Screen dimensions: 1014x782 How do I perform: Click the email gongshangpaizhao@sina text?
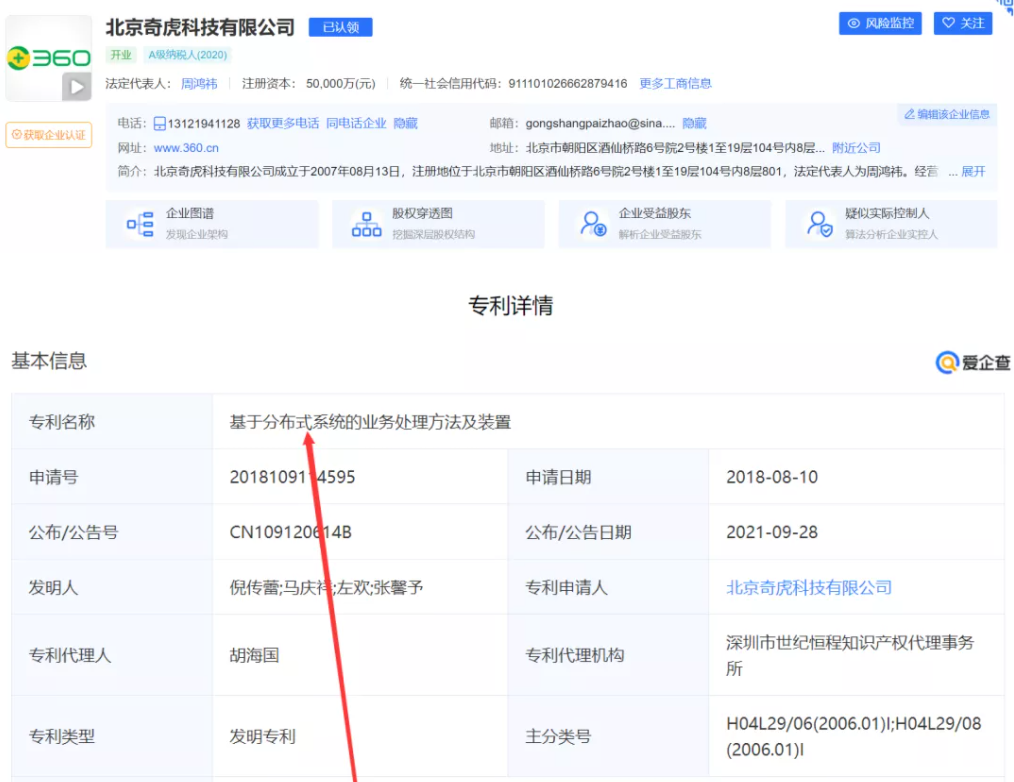coord(600,124)
